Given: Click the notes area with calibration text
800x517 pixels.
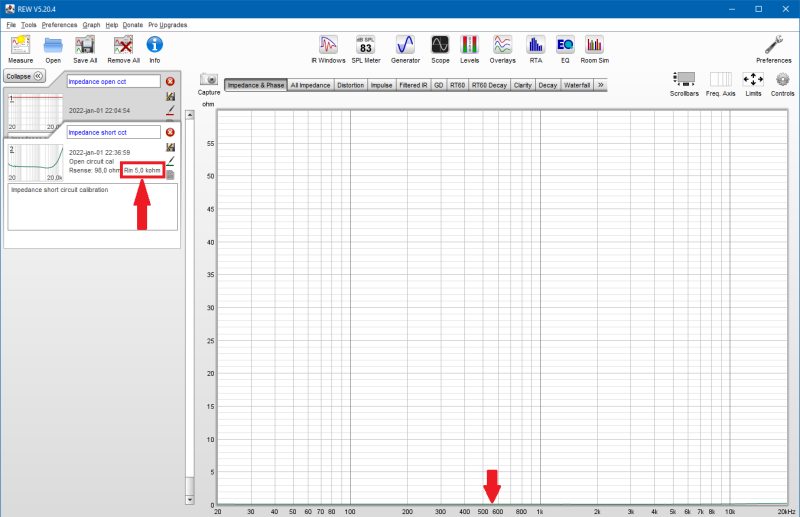Looking at the screenshot, I should pos(92,207).
